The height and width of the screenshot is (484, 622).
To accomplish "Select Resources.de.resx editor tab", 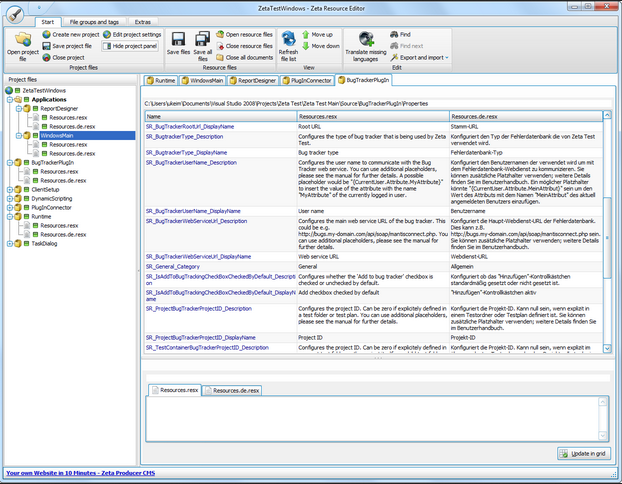I will (x=232, y=391).
